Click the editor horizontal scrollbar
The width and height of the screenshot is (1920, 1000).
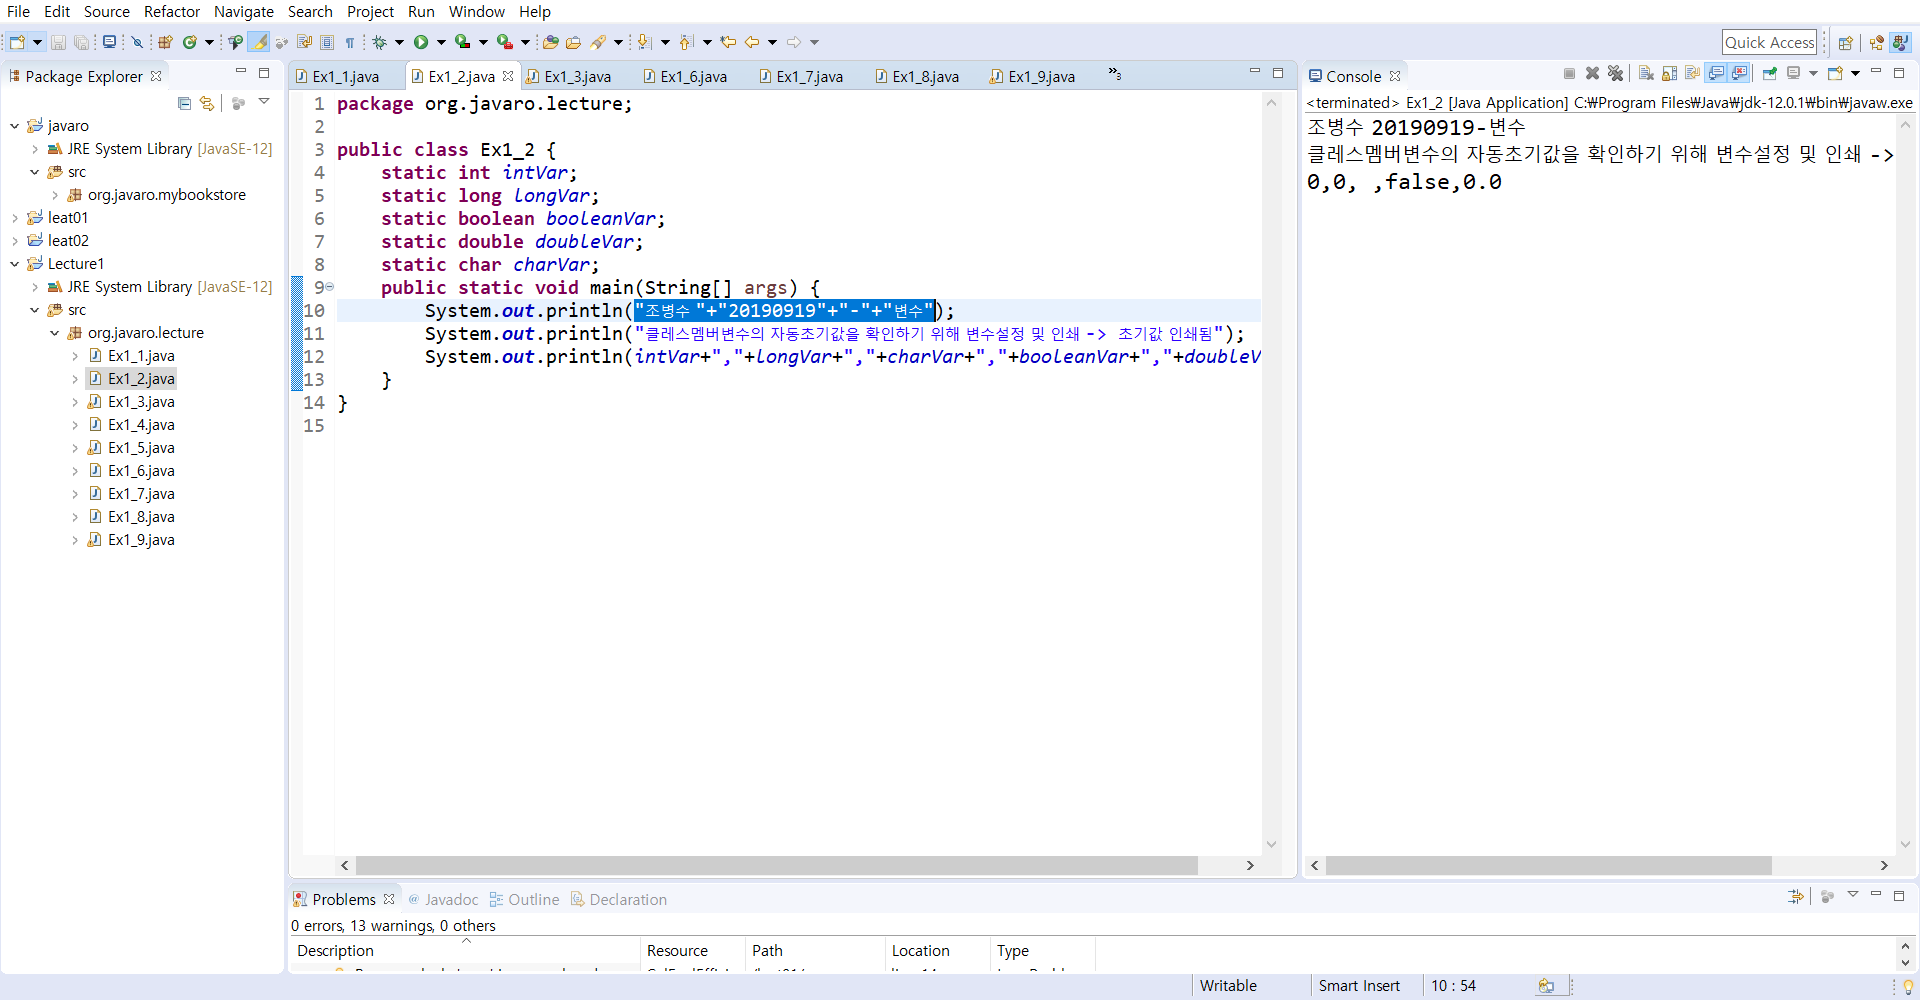[777, 866]
